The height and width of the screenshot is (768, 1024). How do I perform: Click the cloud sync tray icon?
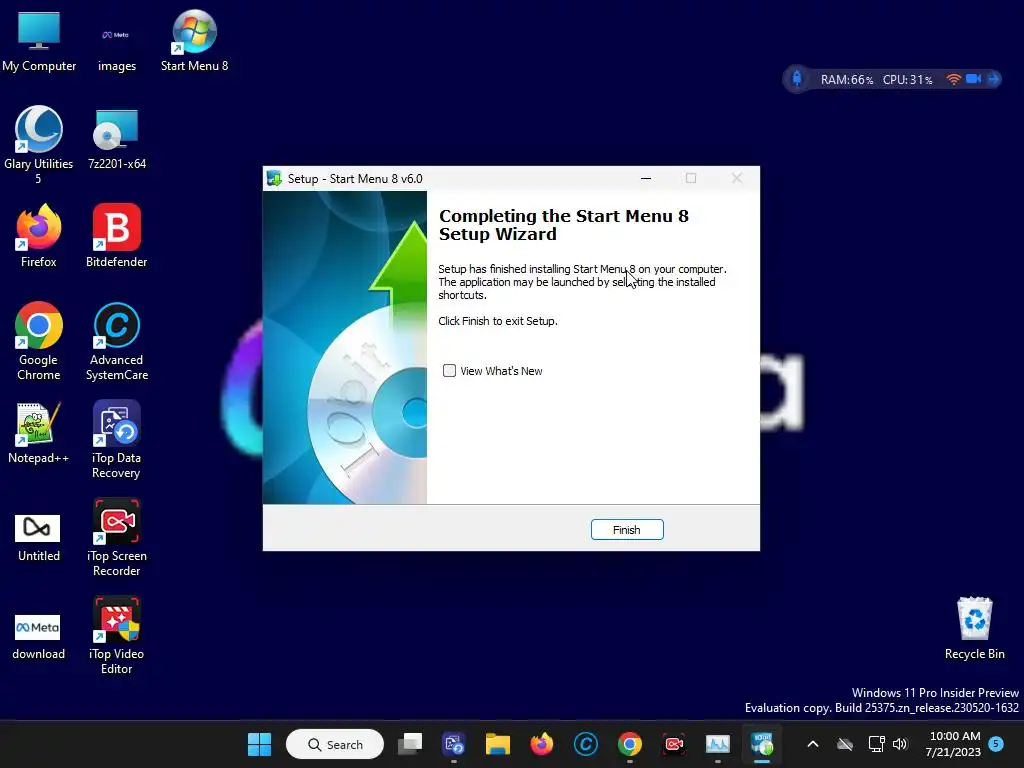[x=845, y=744]
